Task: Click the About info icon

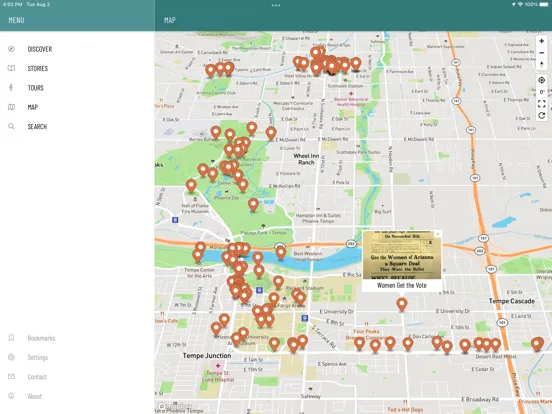Action: 11,396
